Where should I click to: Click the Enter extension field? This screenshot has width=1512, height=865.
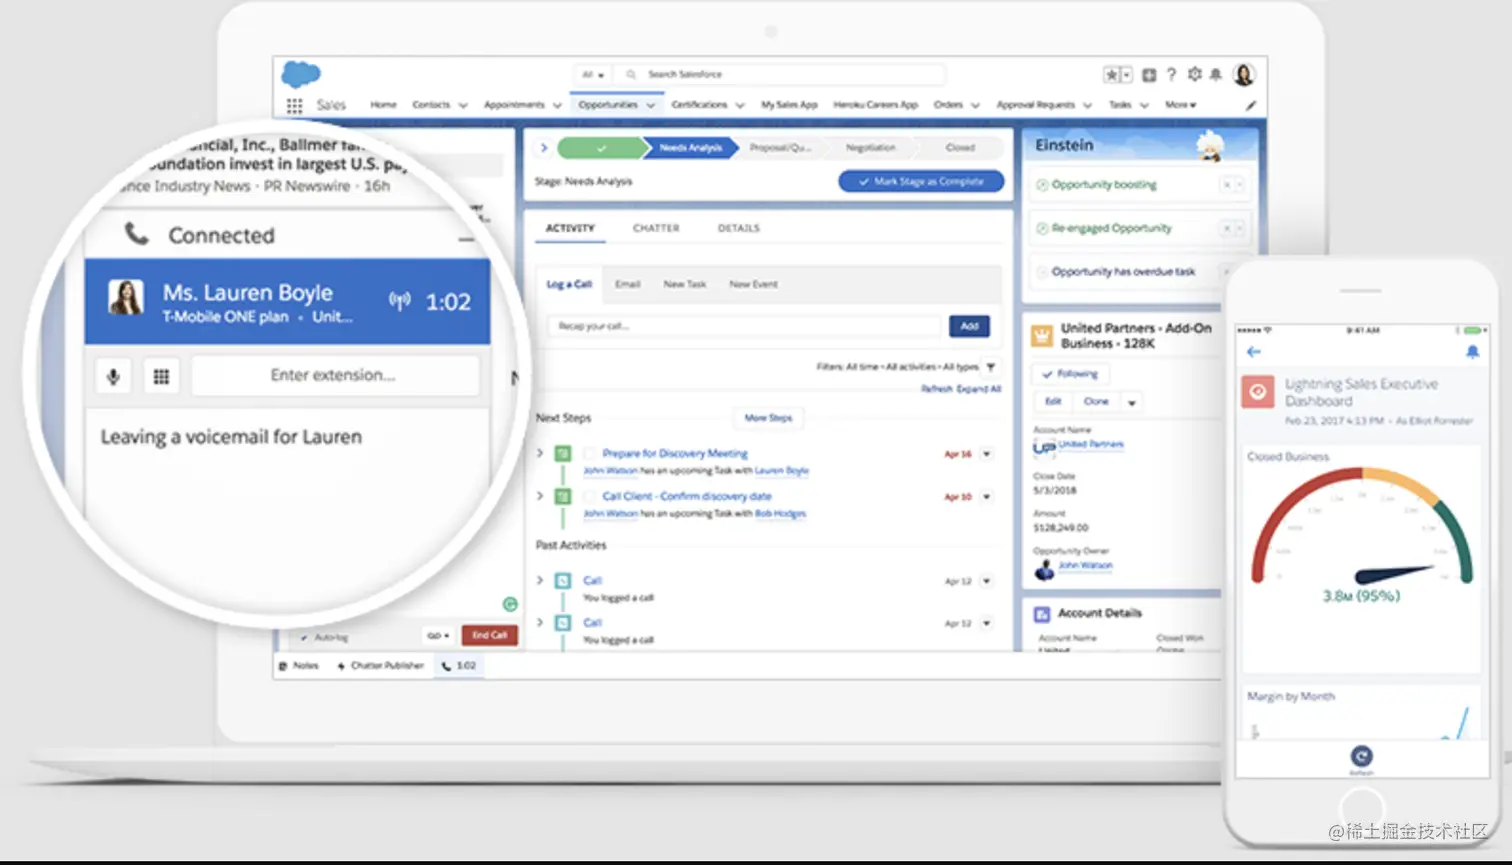pos(334,376)
